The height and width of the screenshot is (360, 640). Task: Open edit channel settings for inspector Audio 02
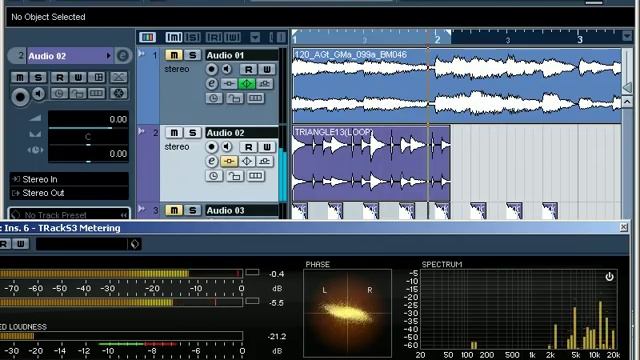click(122, 56)
